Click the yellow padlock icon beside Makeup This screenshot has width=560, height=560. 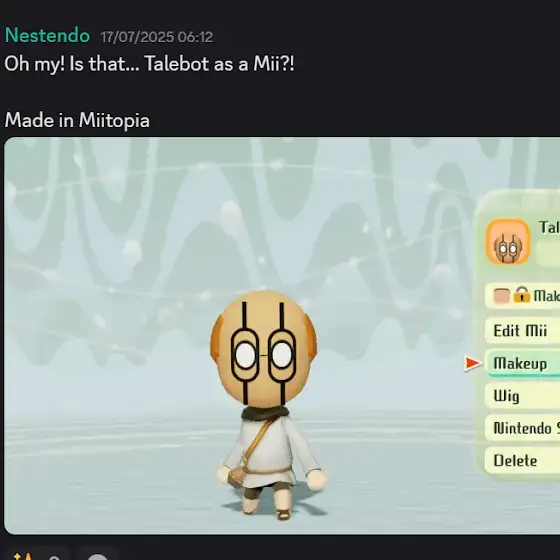pyautogui.click(x=521, y=295)
